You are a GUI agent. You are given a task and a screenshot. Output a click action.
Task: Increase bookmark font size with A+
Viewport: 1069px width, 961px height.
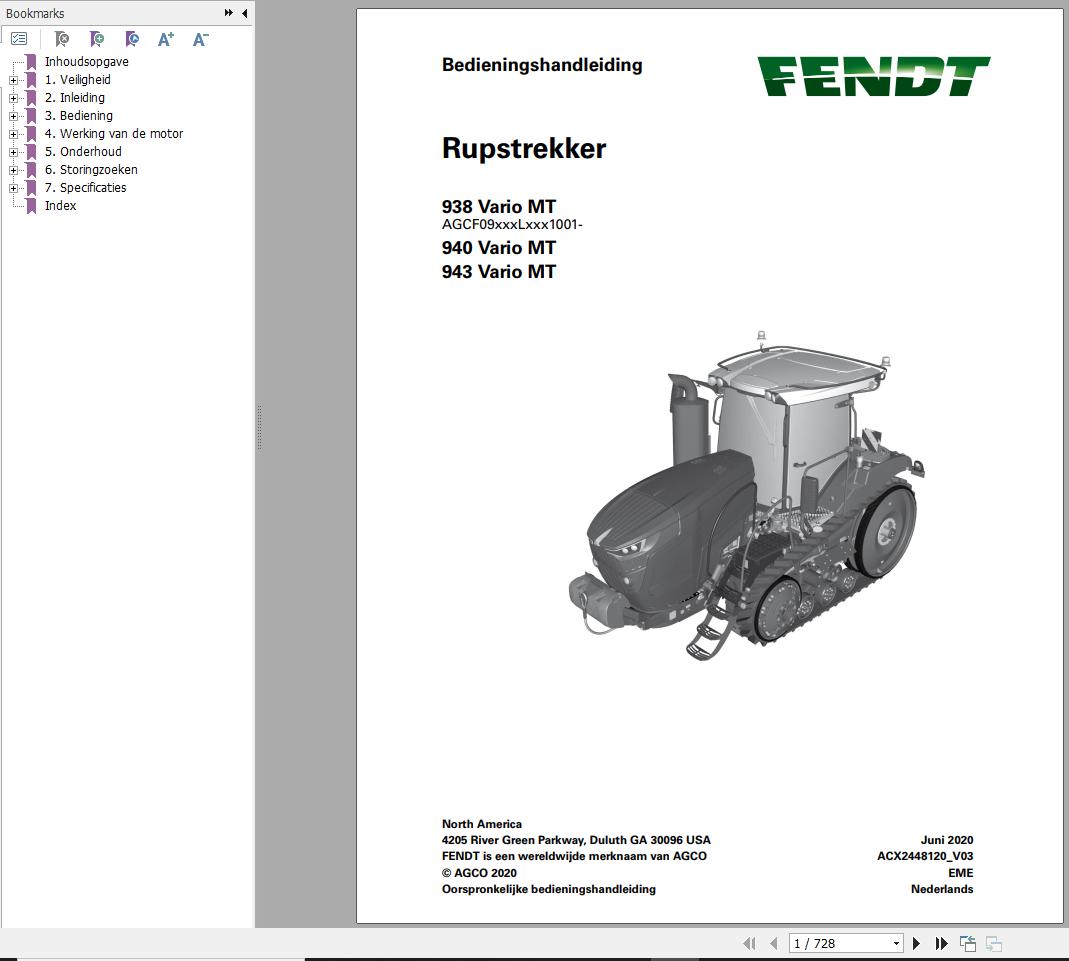pyautogui.click(x=166, y=40)
